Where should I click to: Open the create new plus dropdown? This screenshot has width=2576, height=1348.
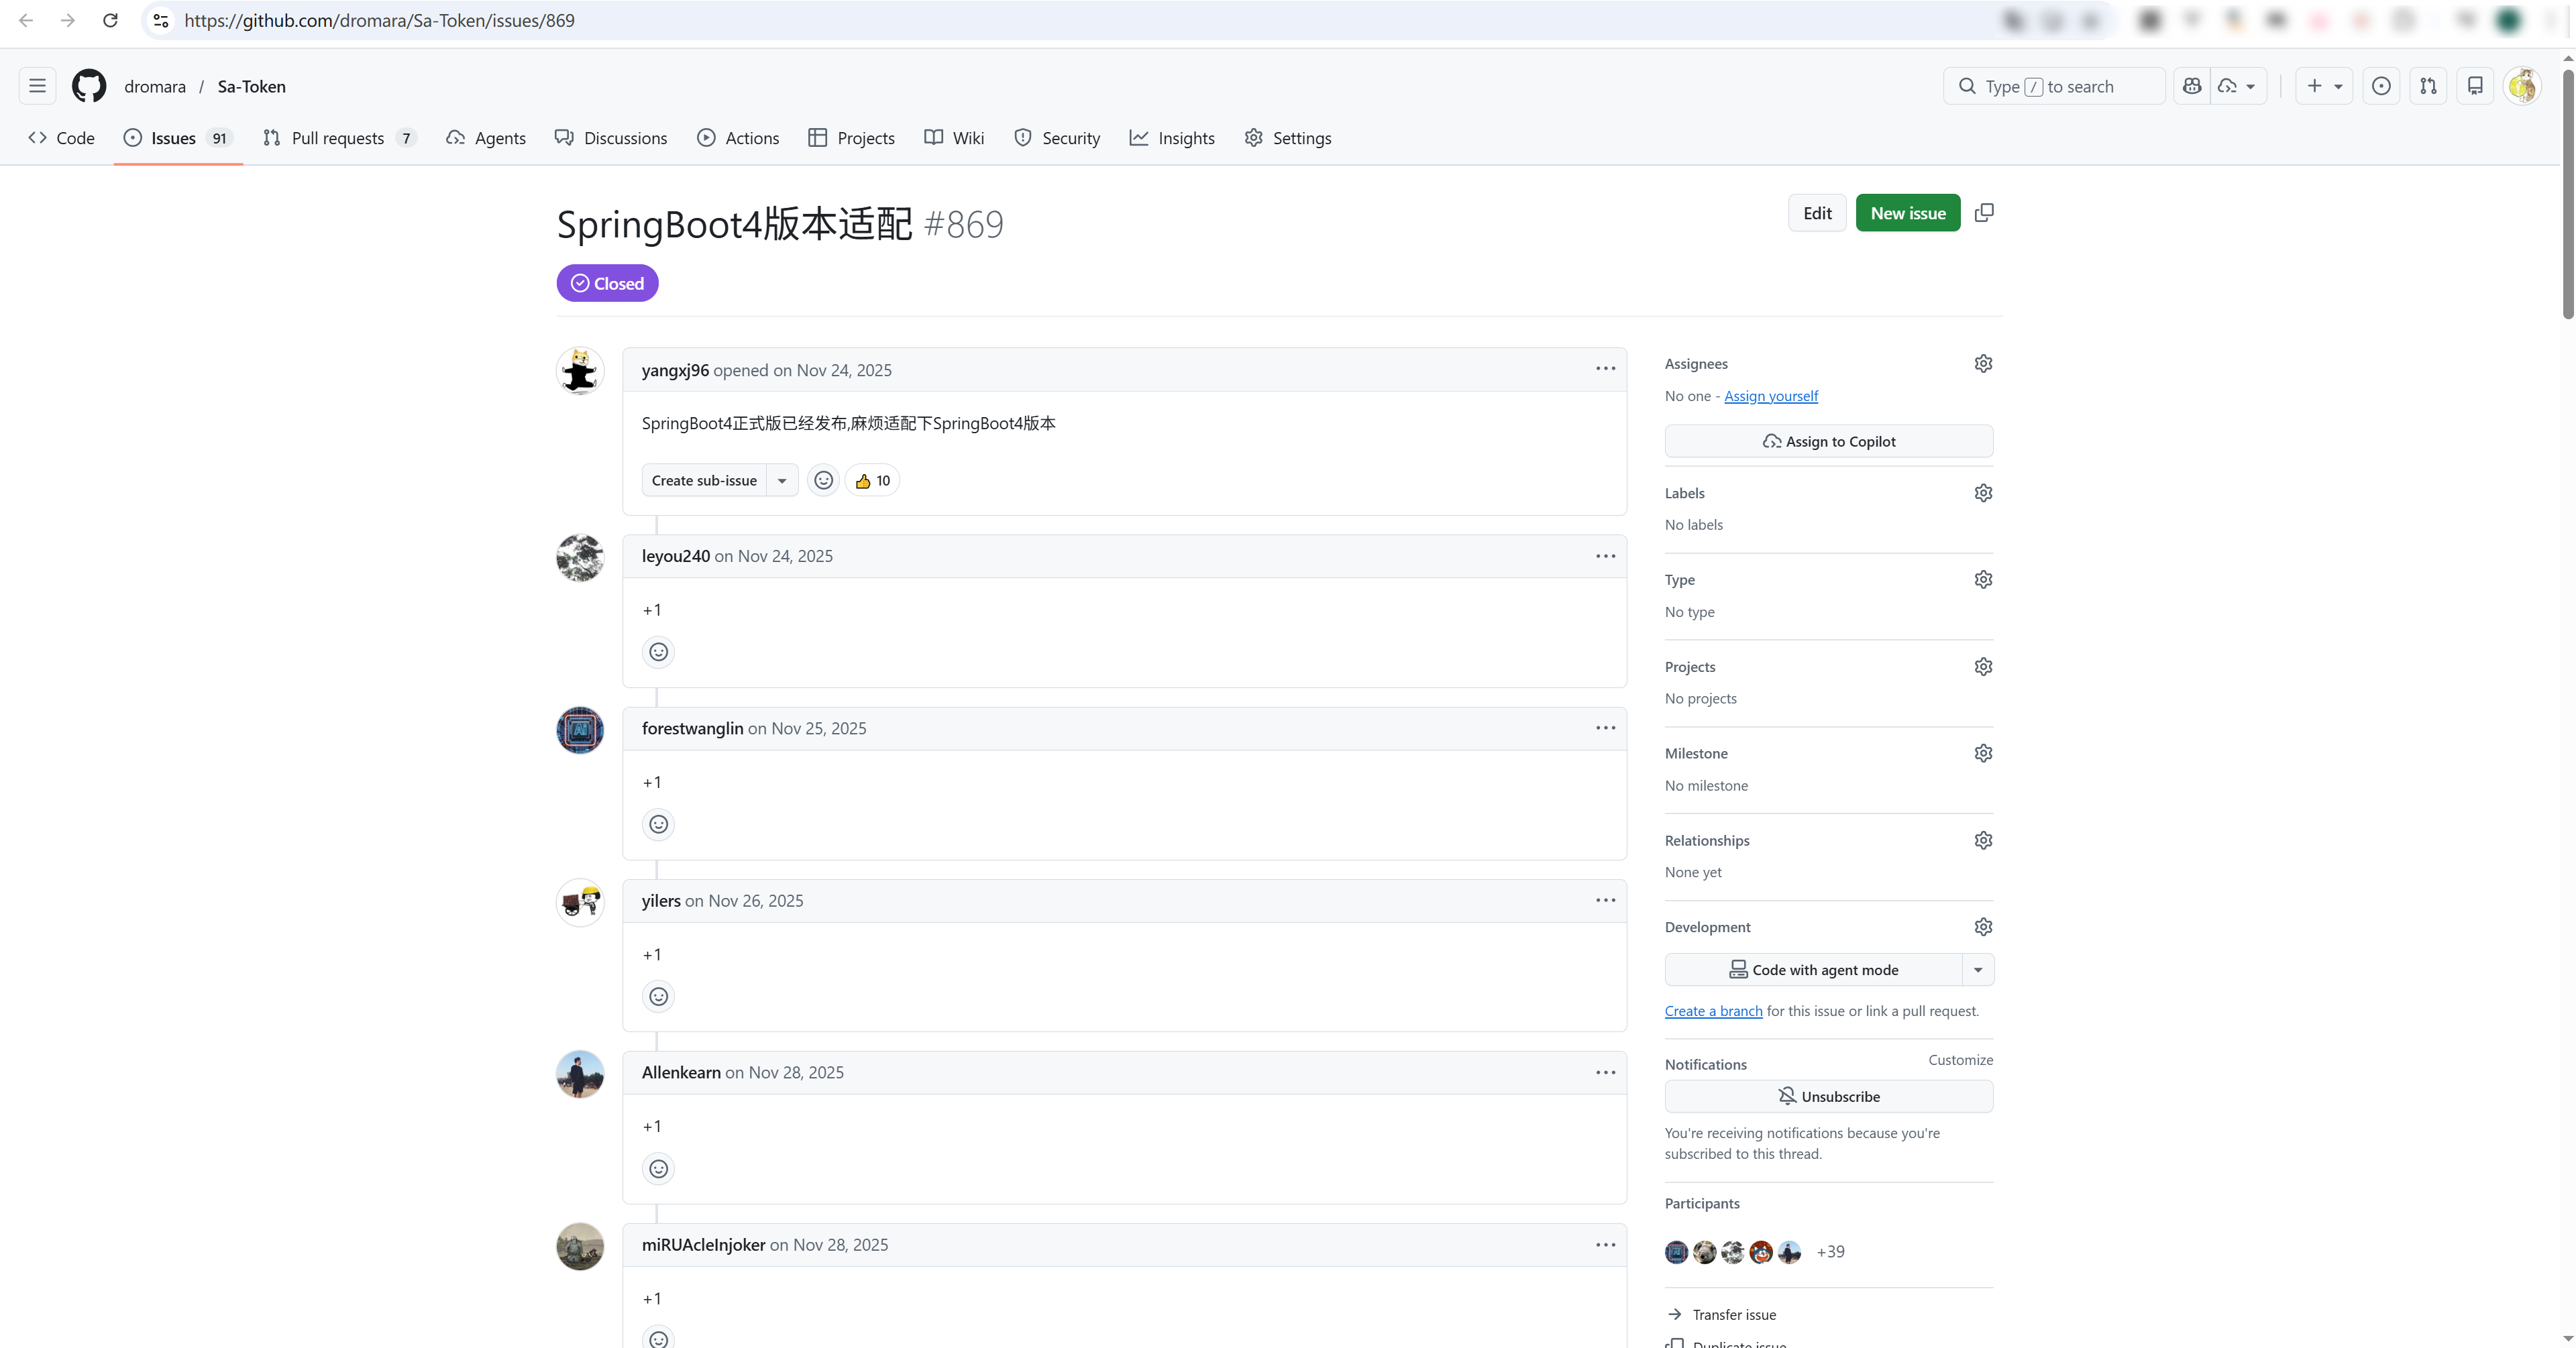tap(2323, 86)
